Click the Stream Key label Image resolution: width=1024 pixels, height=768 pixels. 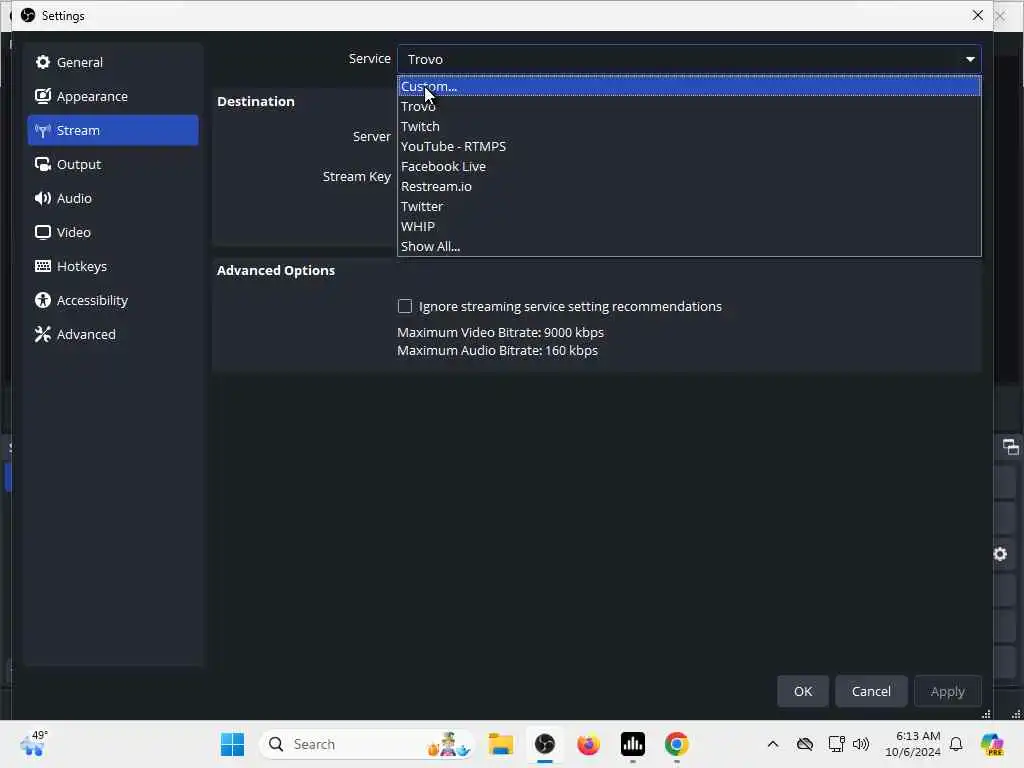[357, 176]
